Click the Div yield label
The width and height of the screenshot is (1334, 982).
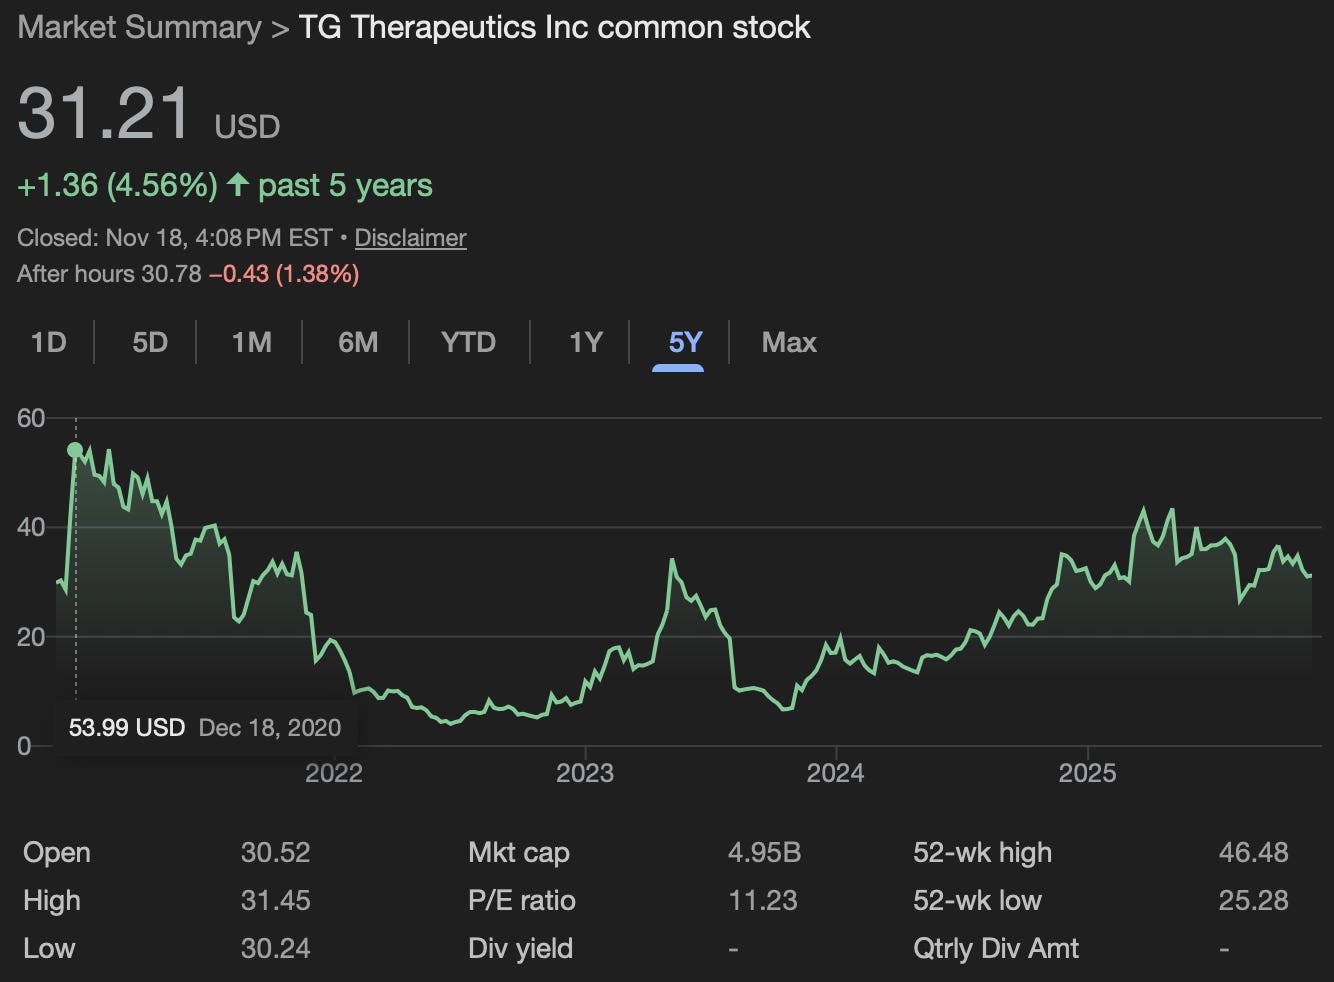point(520,949)
